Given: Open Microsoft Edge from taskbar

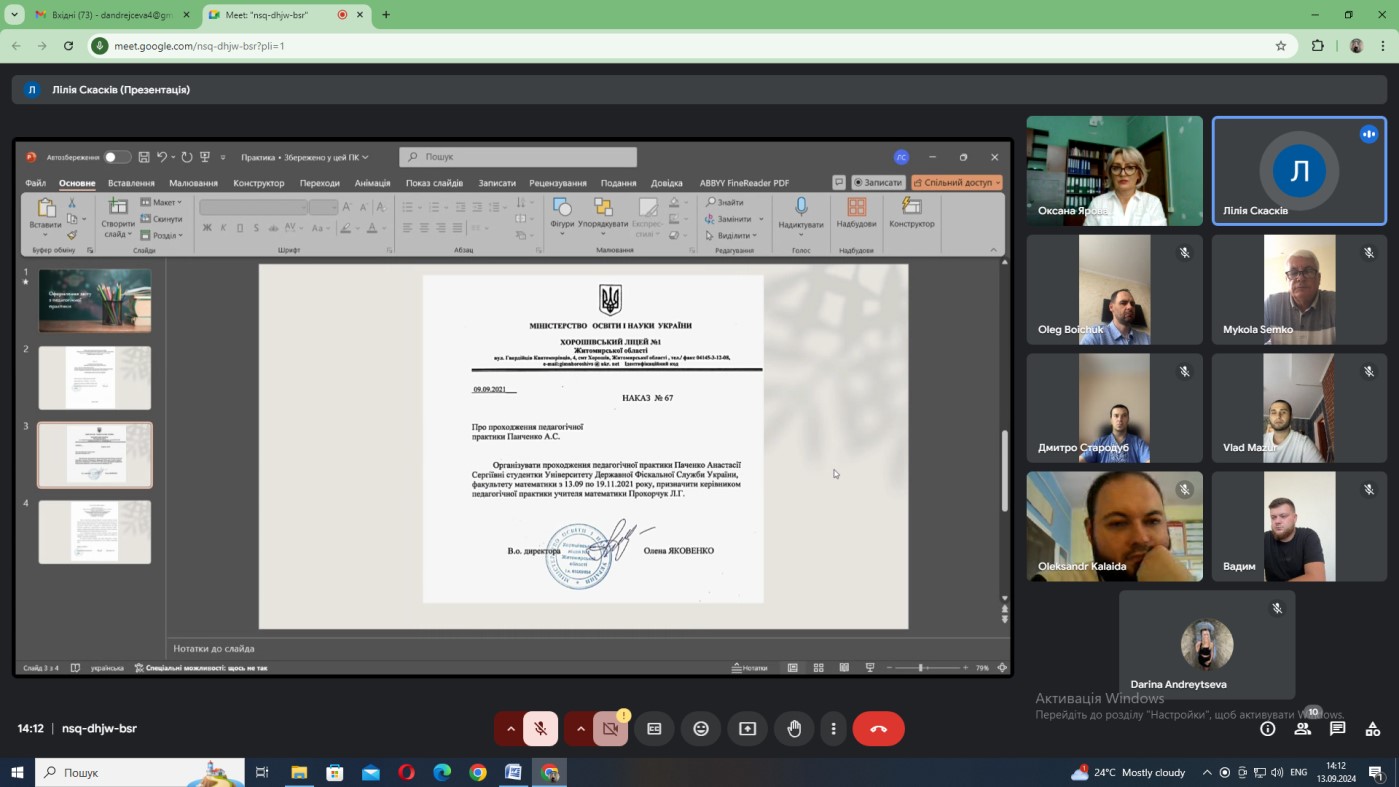Looking at the screenshot, I should click(x=442, y=773).
